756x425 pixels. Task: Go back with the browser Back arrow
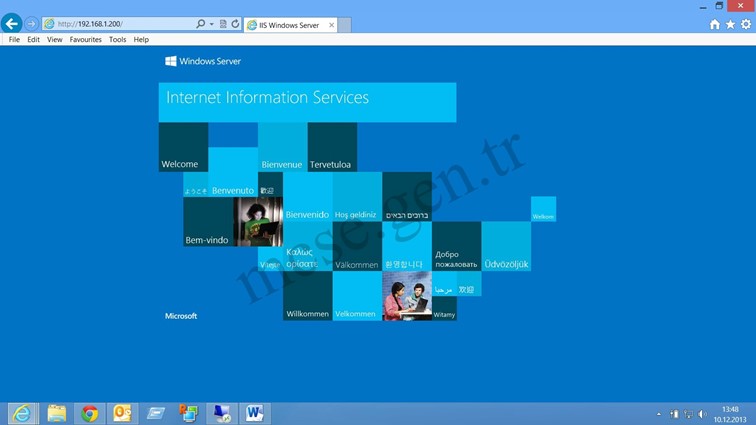[12, 23]
